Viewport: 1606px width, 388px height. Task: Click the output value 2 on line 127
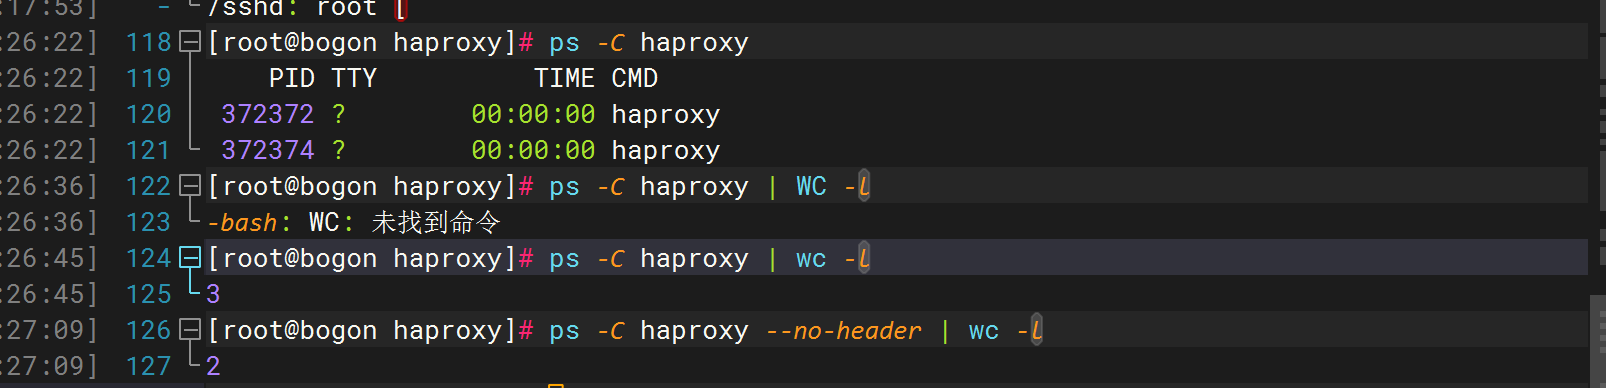coord(213,367)
